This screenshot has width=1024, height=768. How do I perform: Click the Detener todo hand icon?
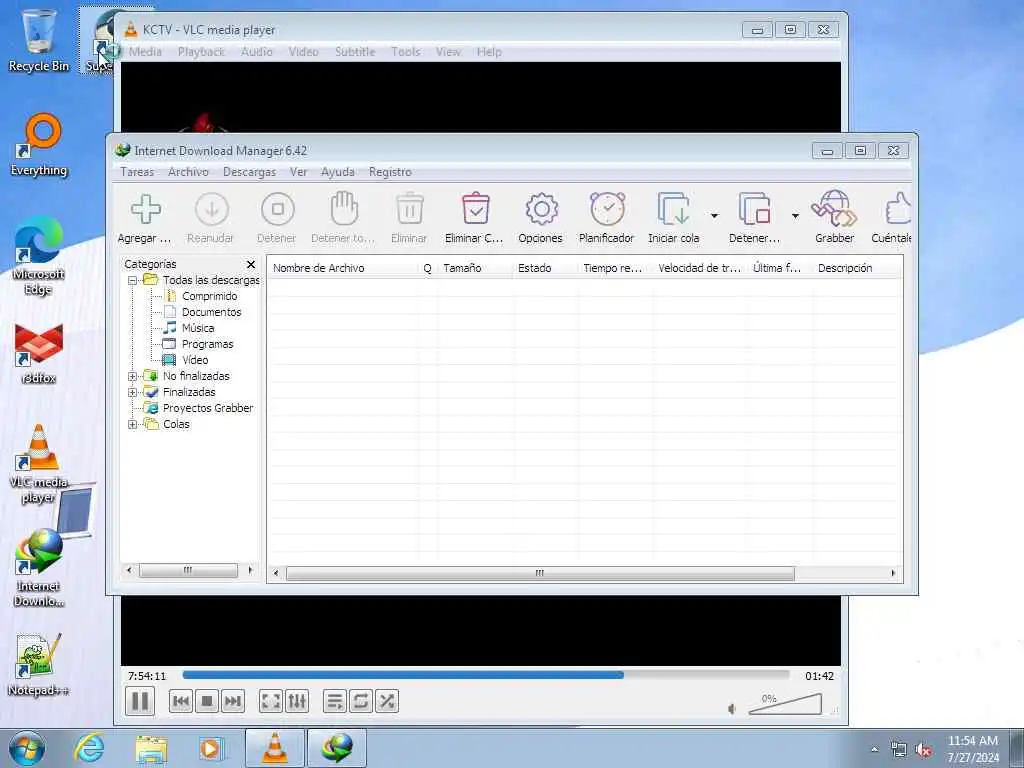tap(344, 209)
